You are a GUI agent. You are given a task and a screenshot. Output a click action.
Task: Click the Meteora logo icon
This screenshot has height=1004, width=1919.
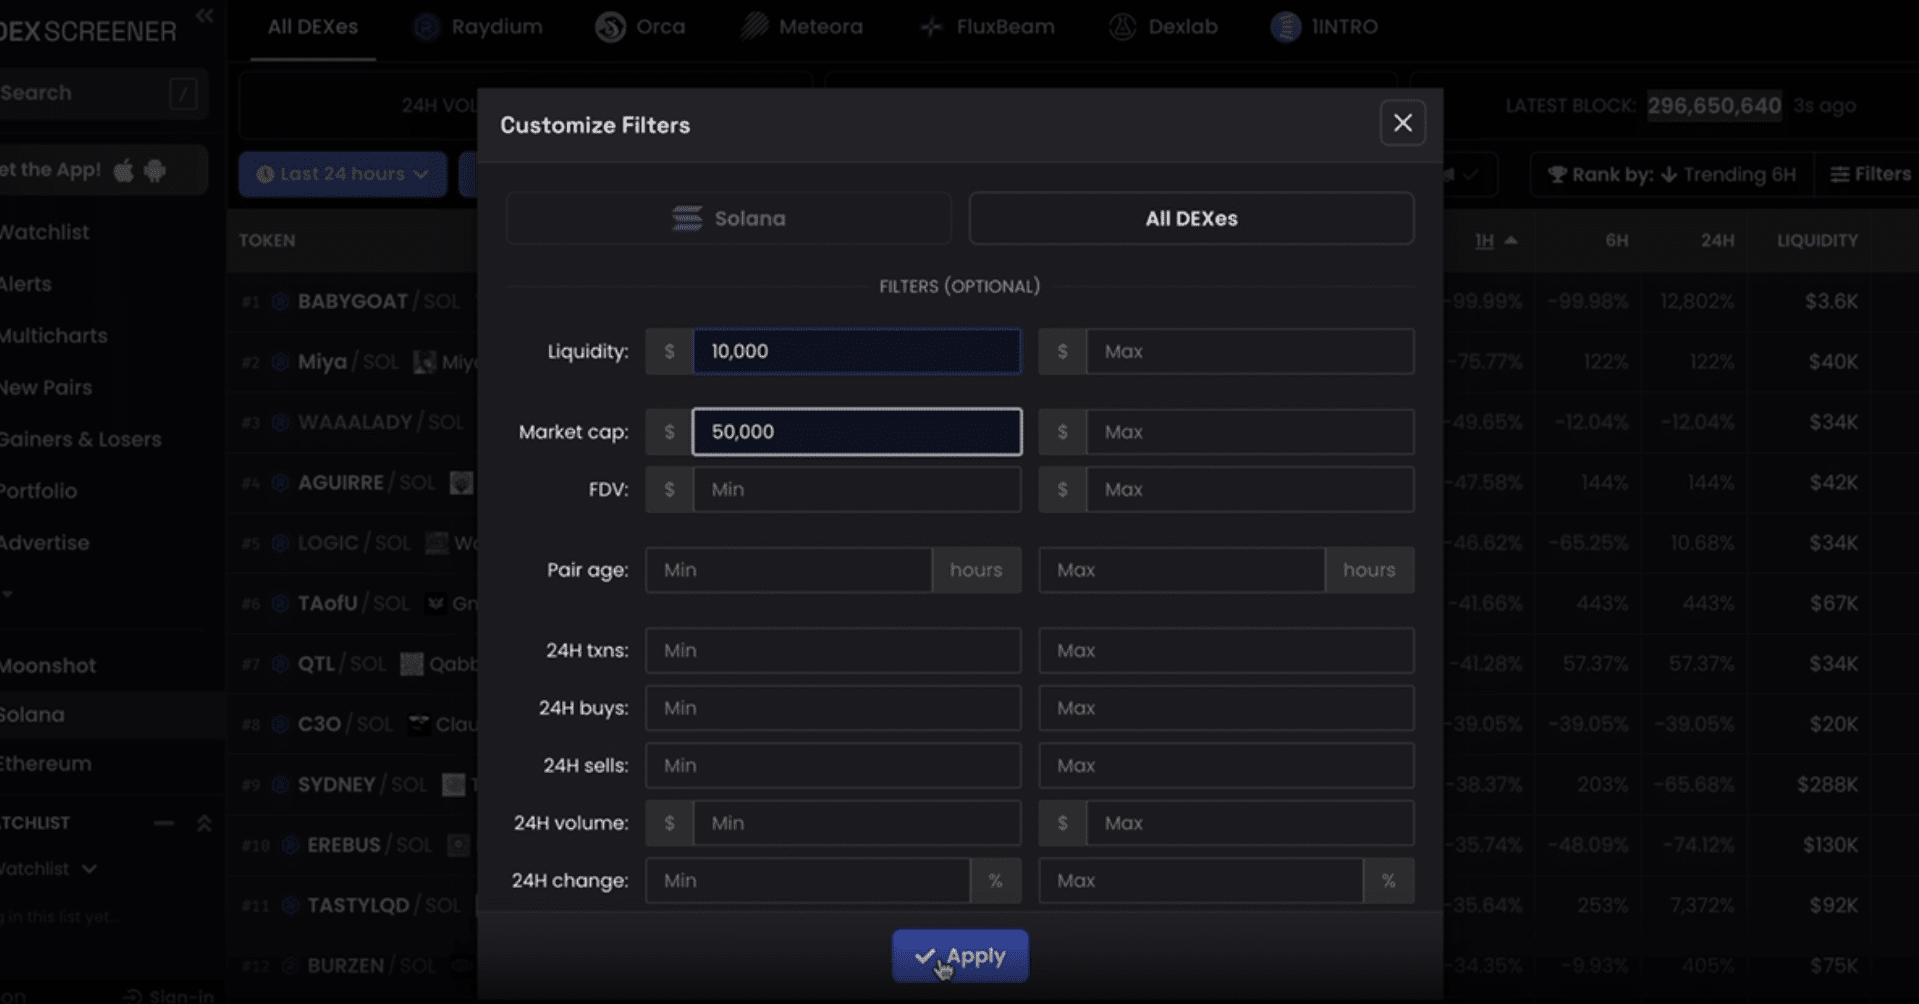(754, 27)
